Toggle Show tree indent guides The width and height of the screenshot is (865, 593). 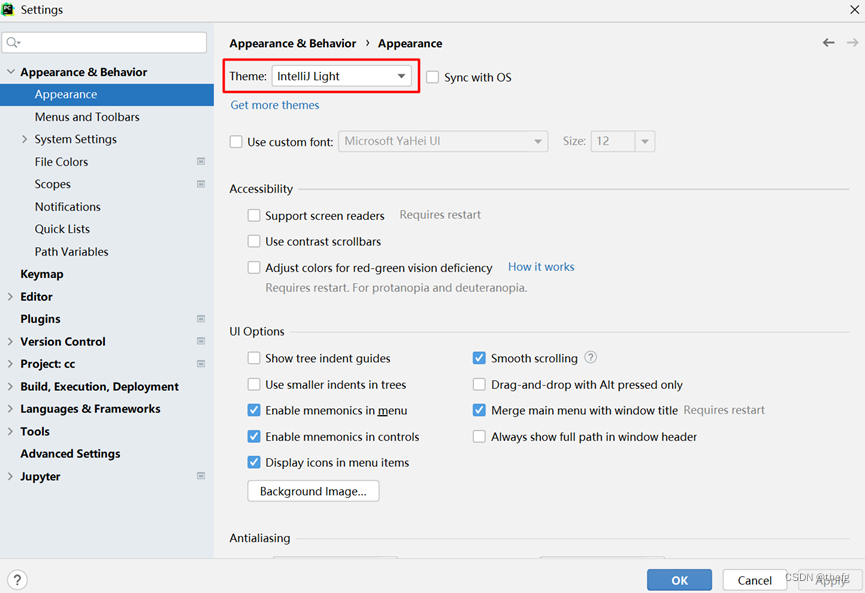coord(254,358)
